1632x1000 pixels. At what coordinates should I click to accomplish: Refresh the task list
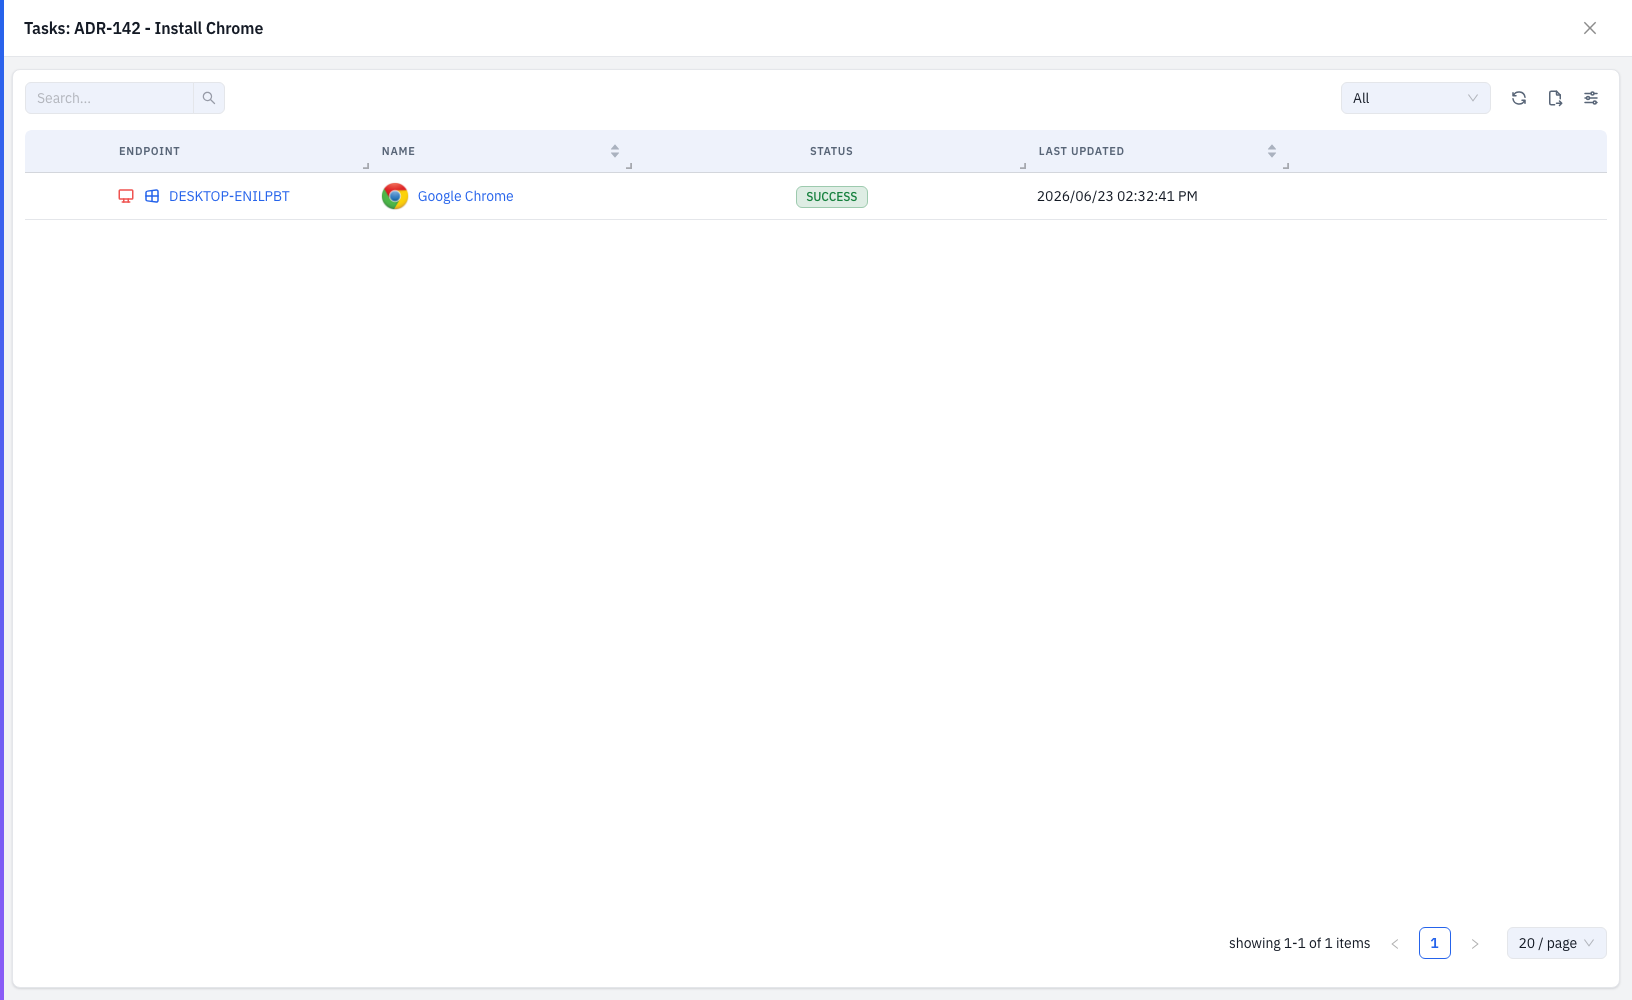(x=1519, y=98)
